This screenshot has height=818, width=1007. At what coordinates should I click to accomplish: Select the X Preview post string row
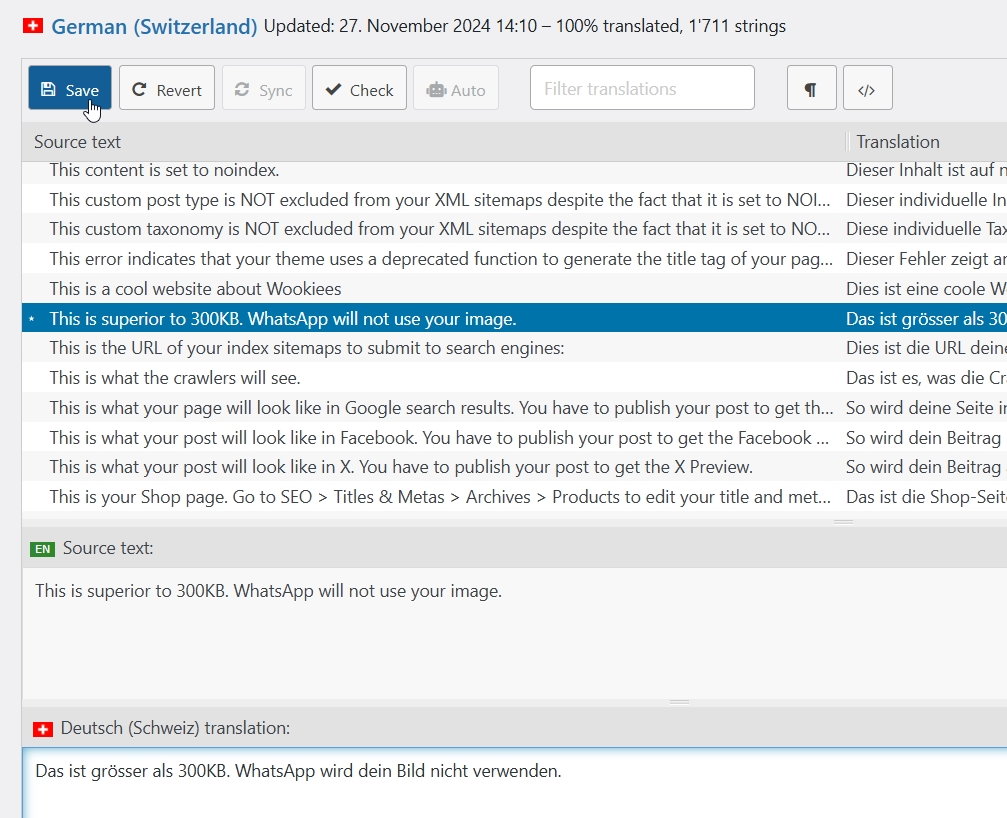click(400, 467)
